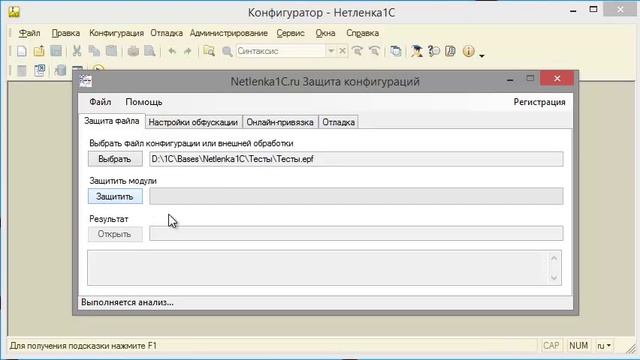
Task: Redo with the right arrow icon
Action: point(187,51)
